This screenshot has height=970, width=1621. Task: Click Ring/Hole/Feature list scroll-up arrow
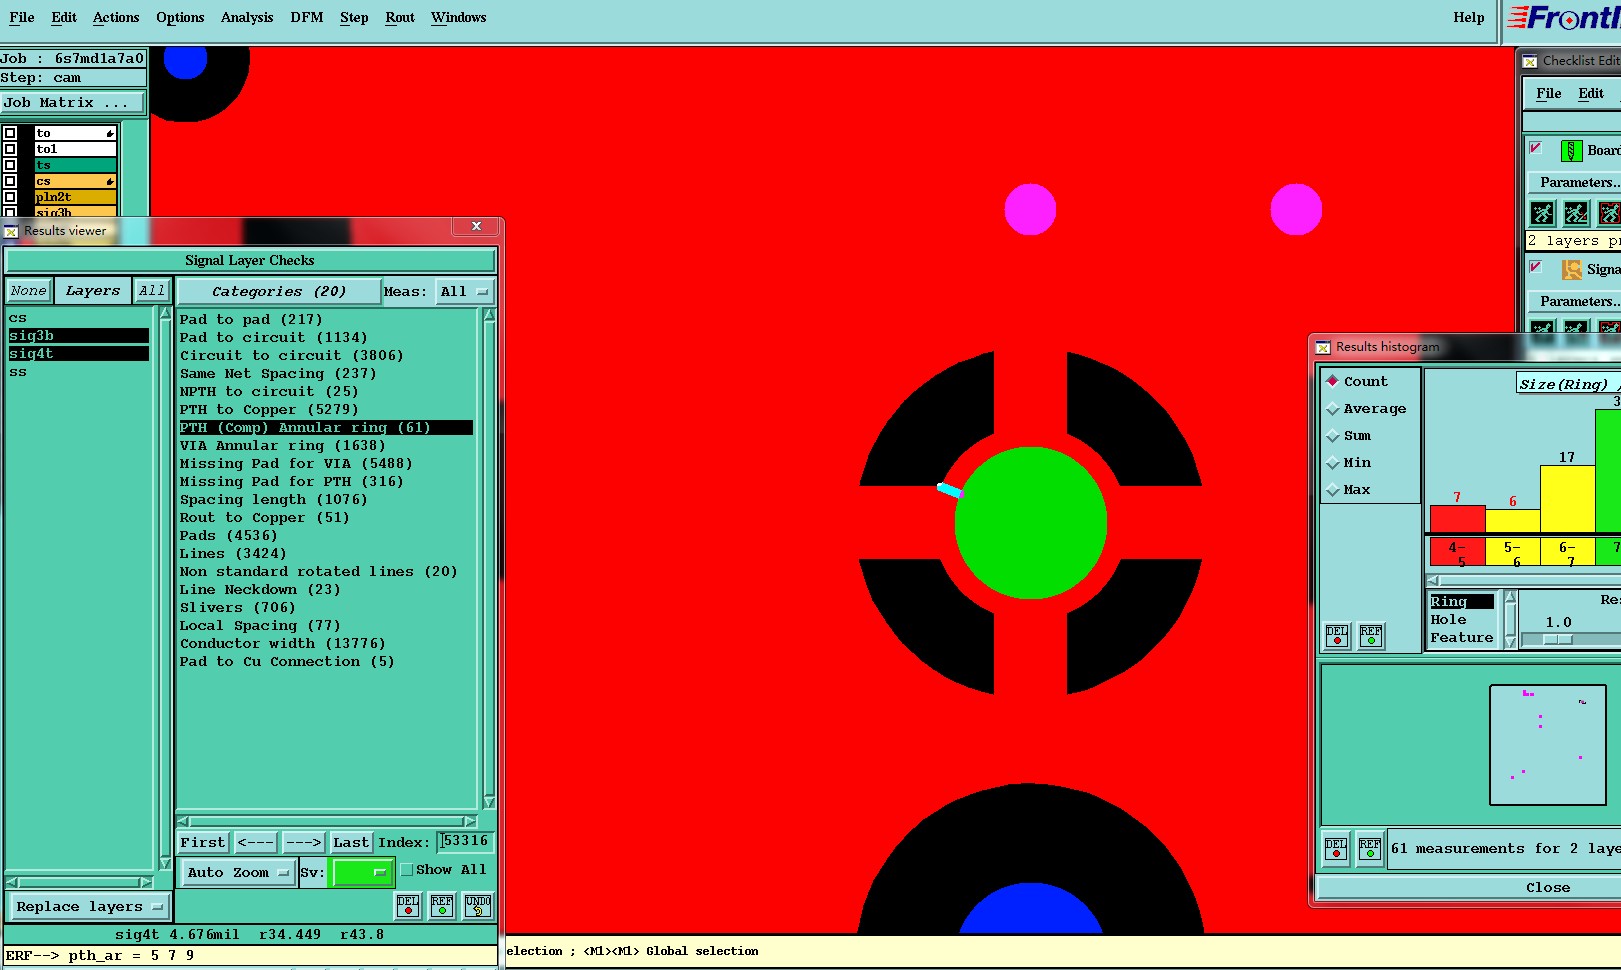click(1511, 598)
